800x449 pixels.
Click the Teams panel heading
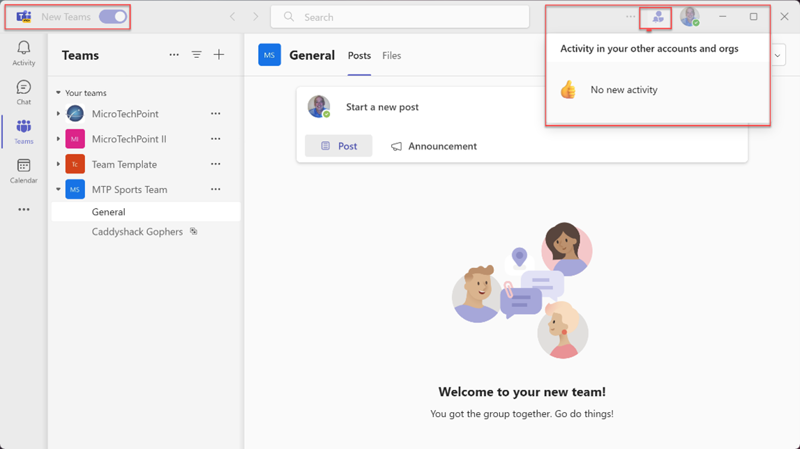click(80, 55)
